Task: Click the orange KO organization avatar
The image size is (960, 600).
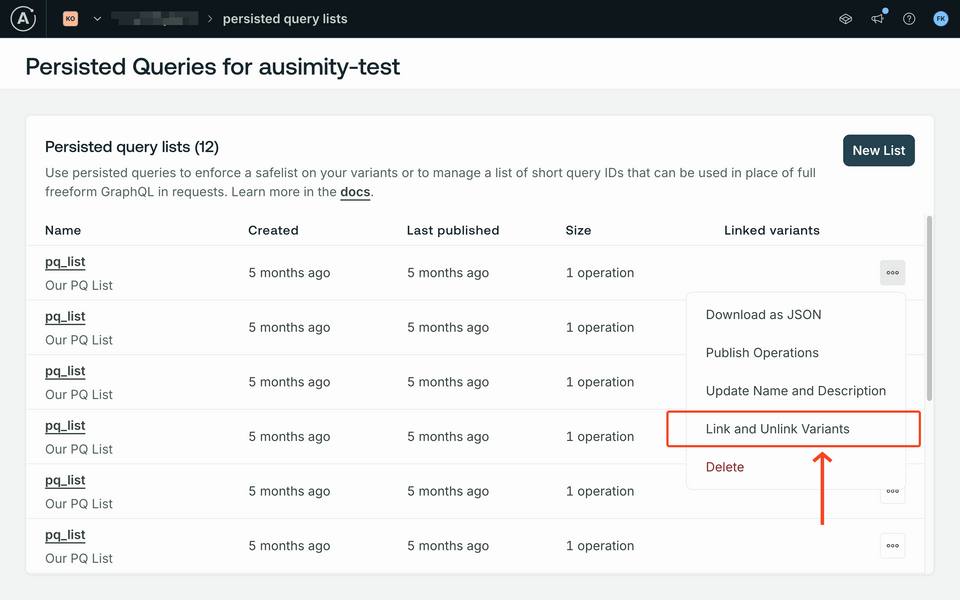Action: (70, 19)
